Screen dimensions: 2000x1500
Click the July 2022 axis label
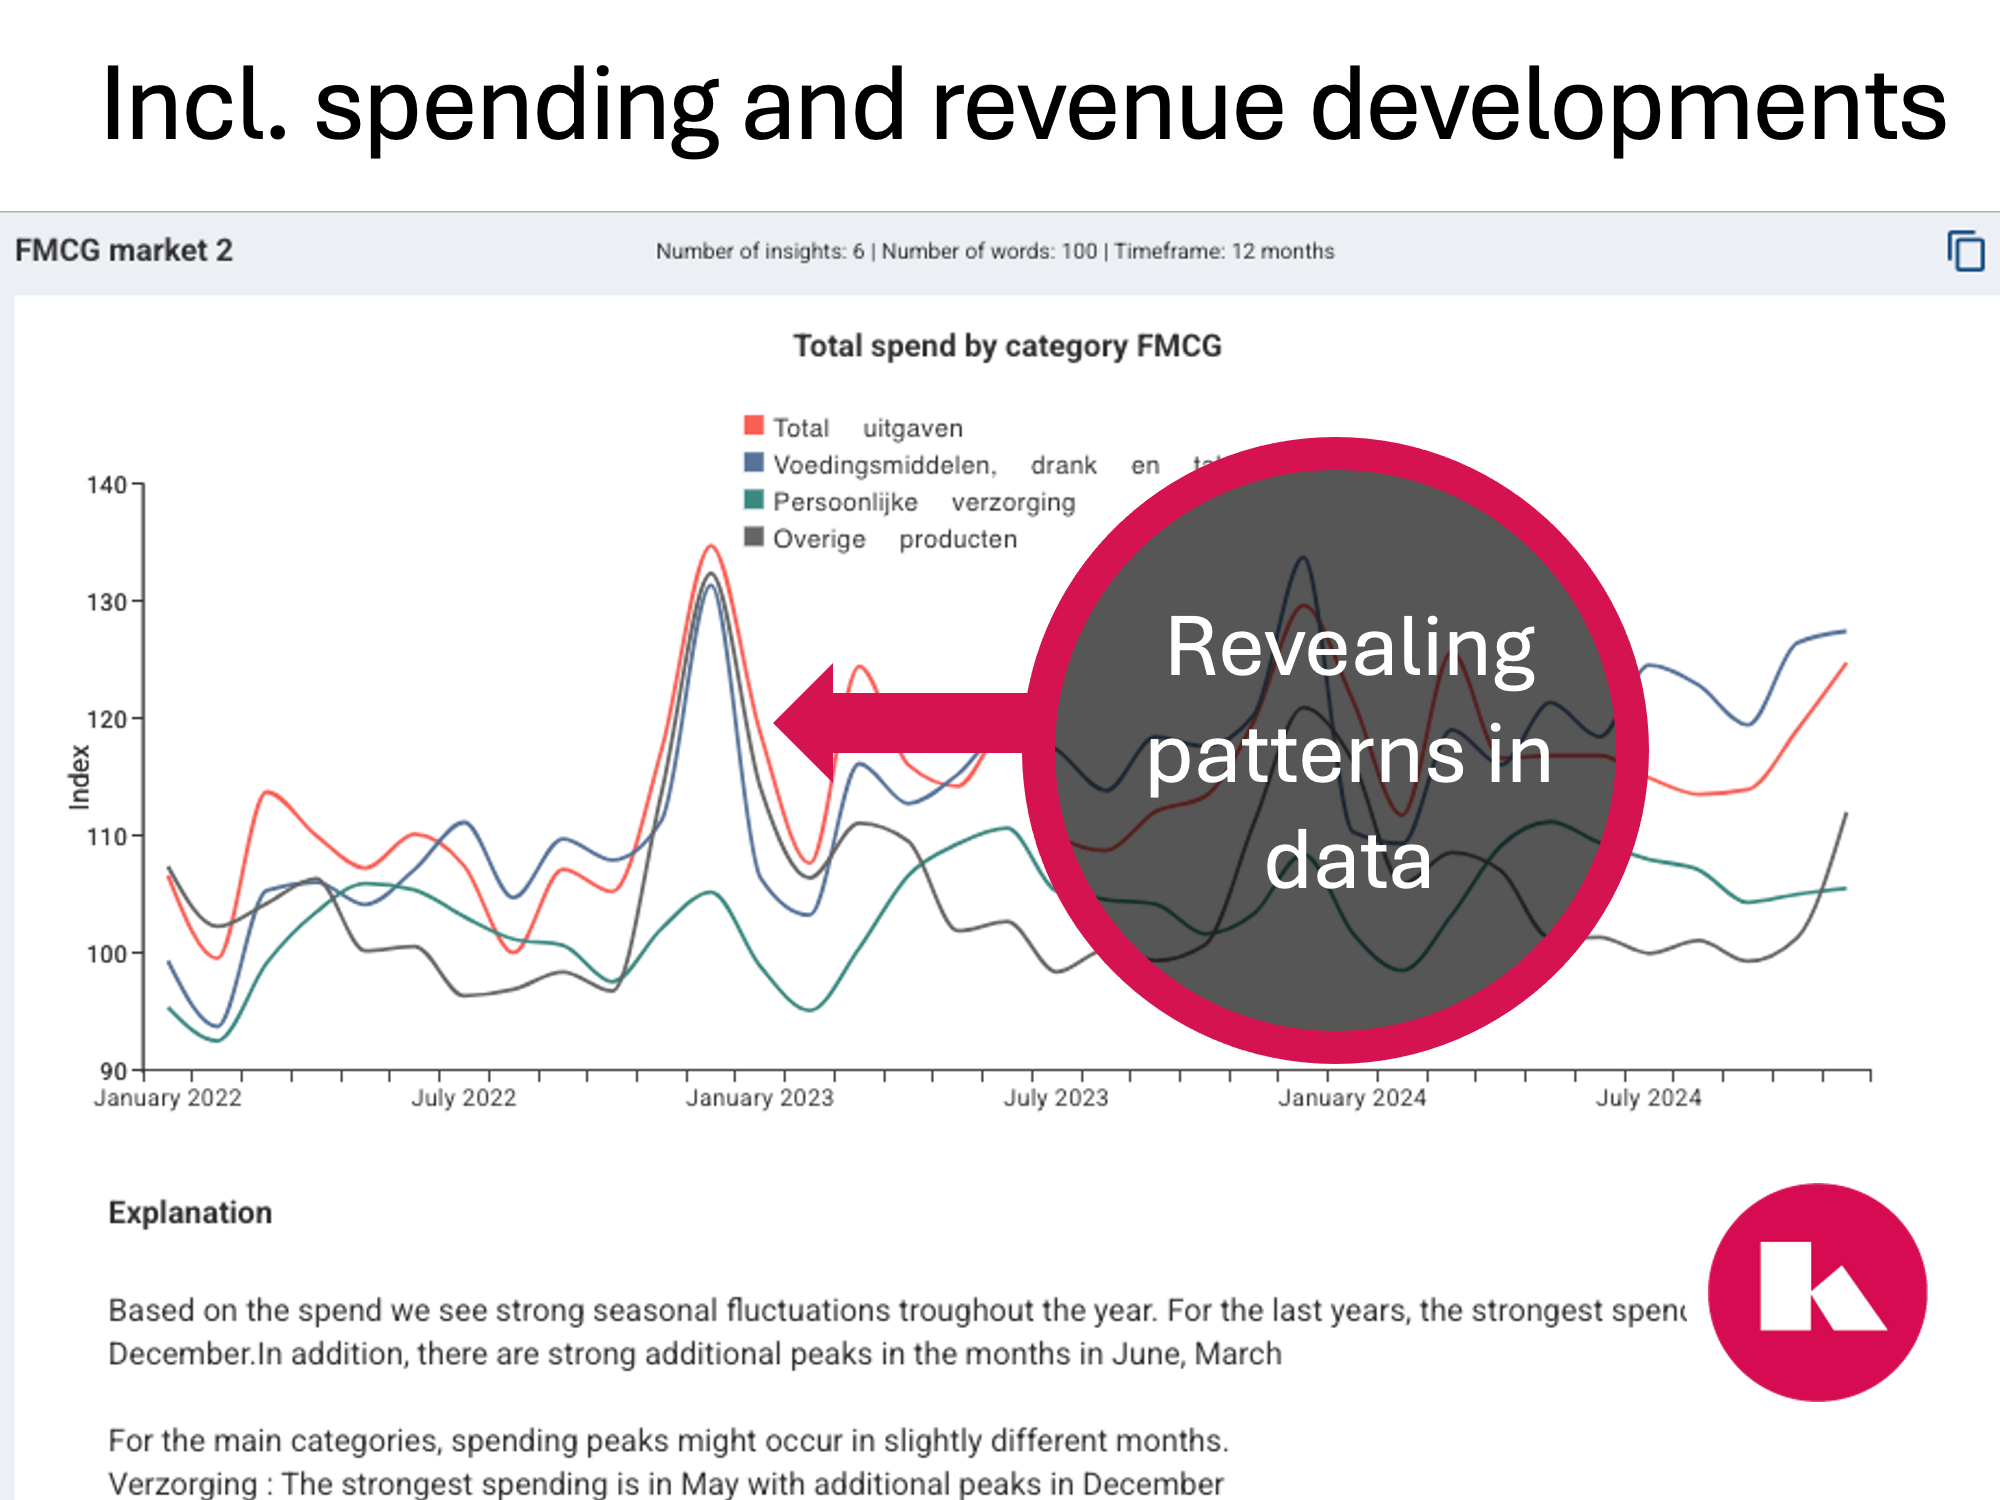pyautogui.click(x=463, y=1098)
